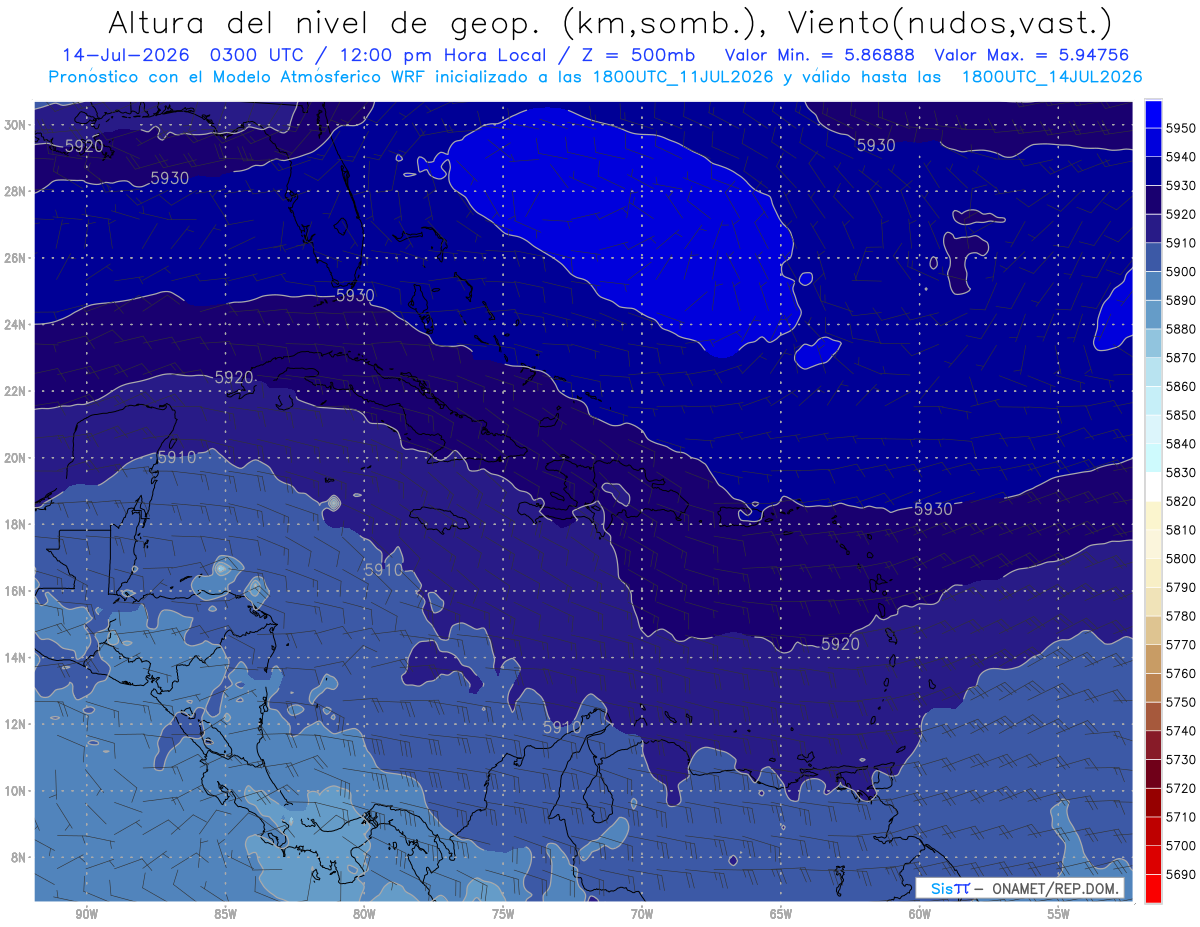Click the 5780 colorbar value
This screenshot has width=1200, height=927.
tap(1181, 615)
